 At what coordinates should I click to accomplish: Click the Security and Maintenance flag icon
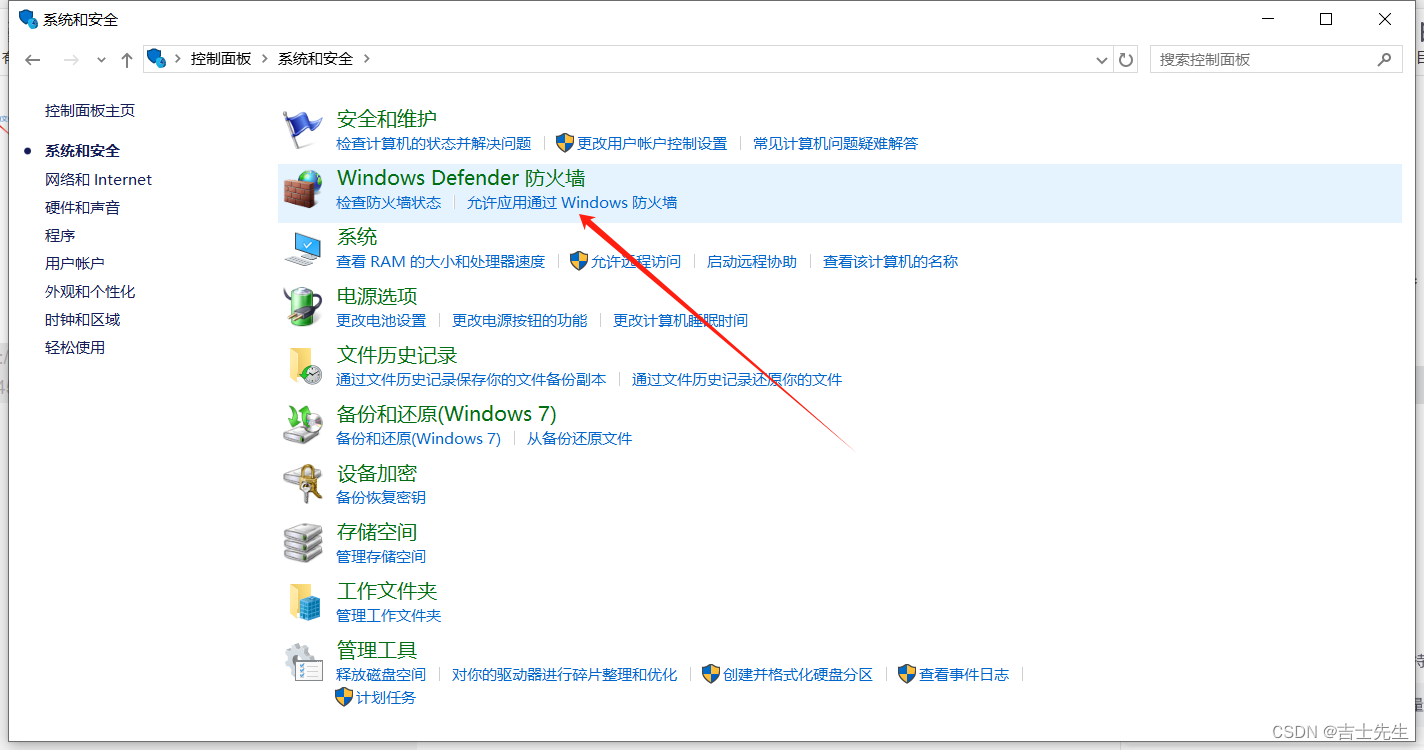pyautogui.click(x=303, y=130)
